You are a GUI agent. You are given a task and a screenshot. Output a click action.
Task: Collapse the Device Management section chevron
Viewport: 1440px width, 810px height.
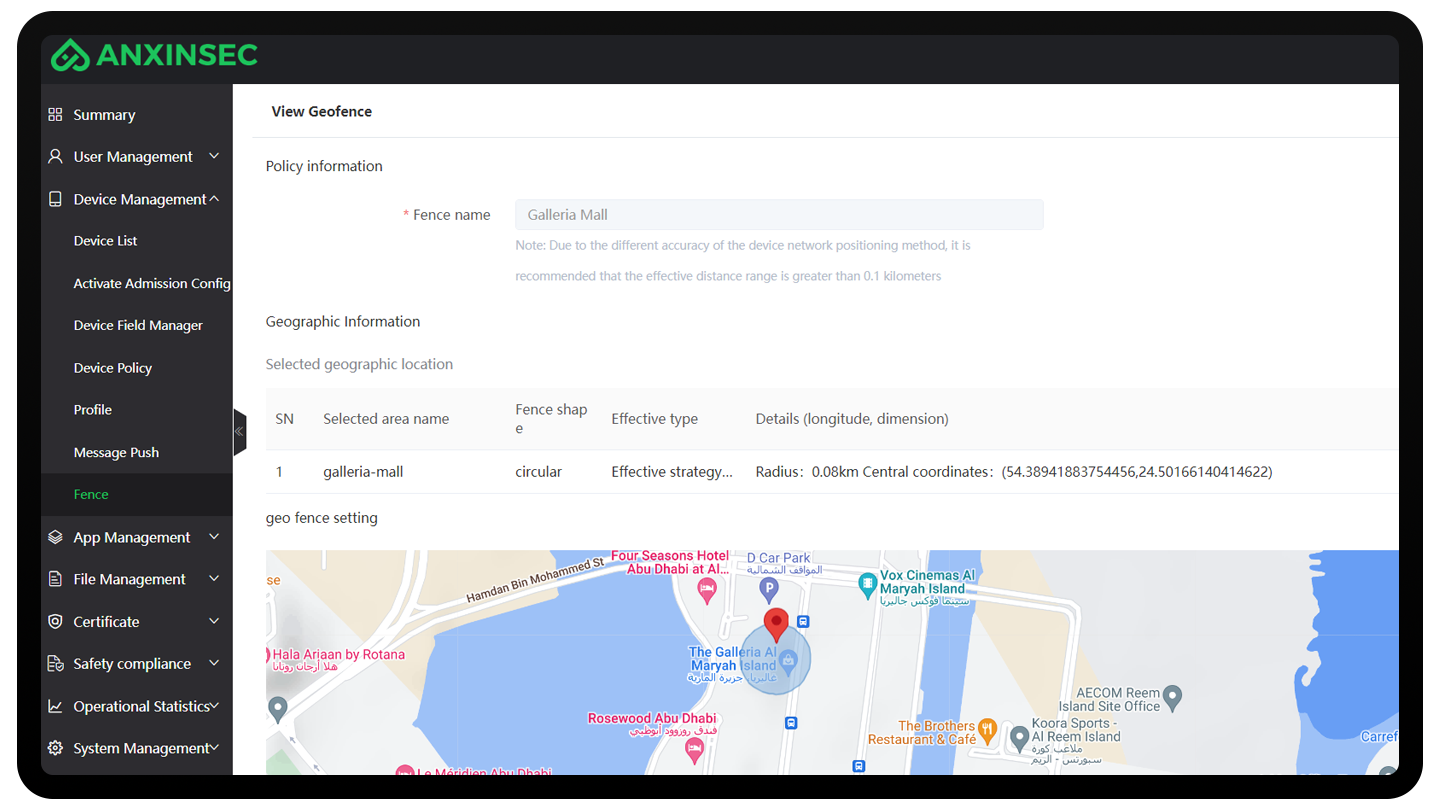point(214,199)
